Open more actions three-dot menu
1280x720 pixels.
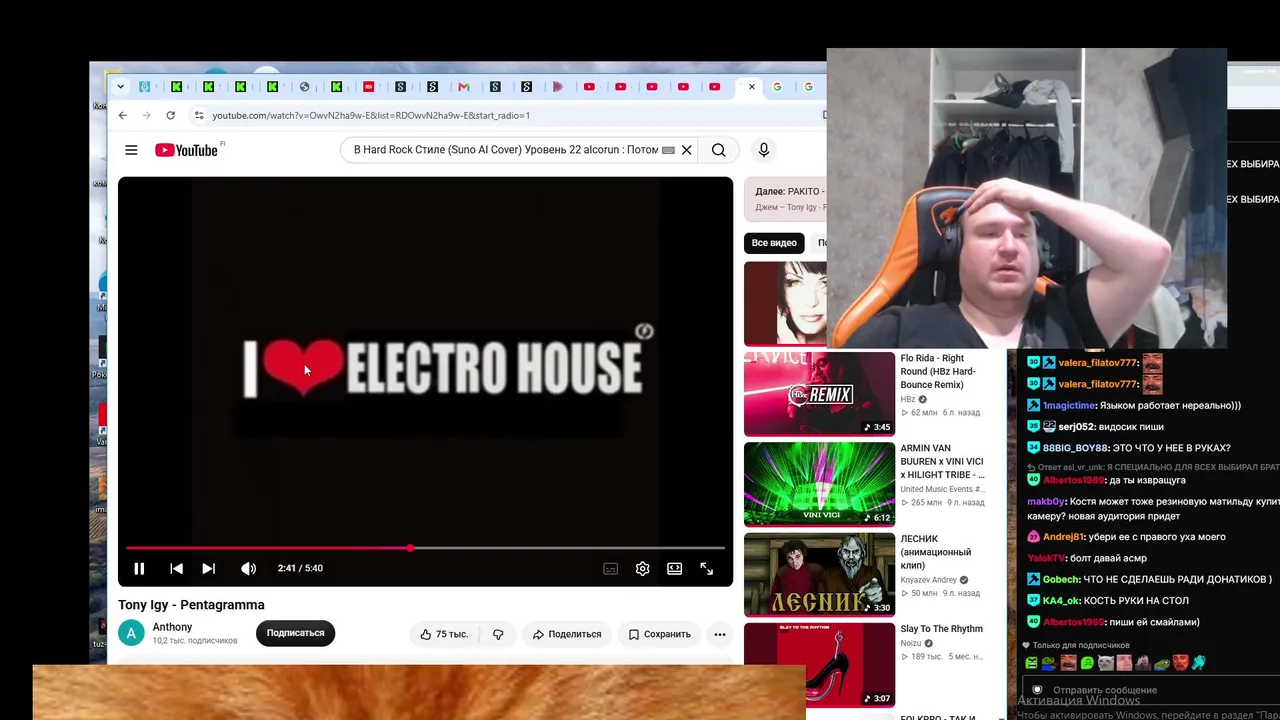point(719,634)
